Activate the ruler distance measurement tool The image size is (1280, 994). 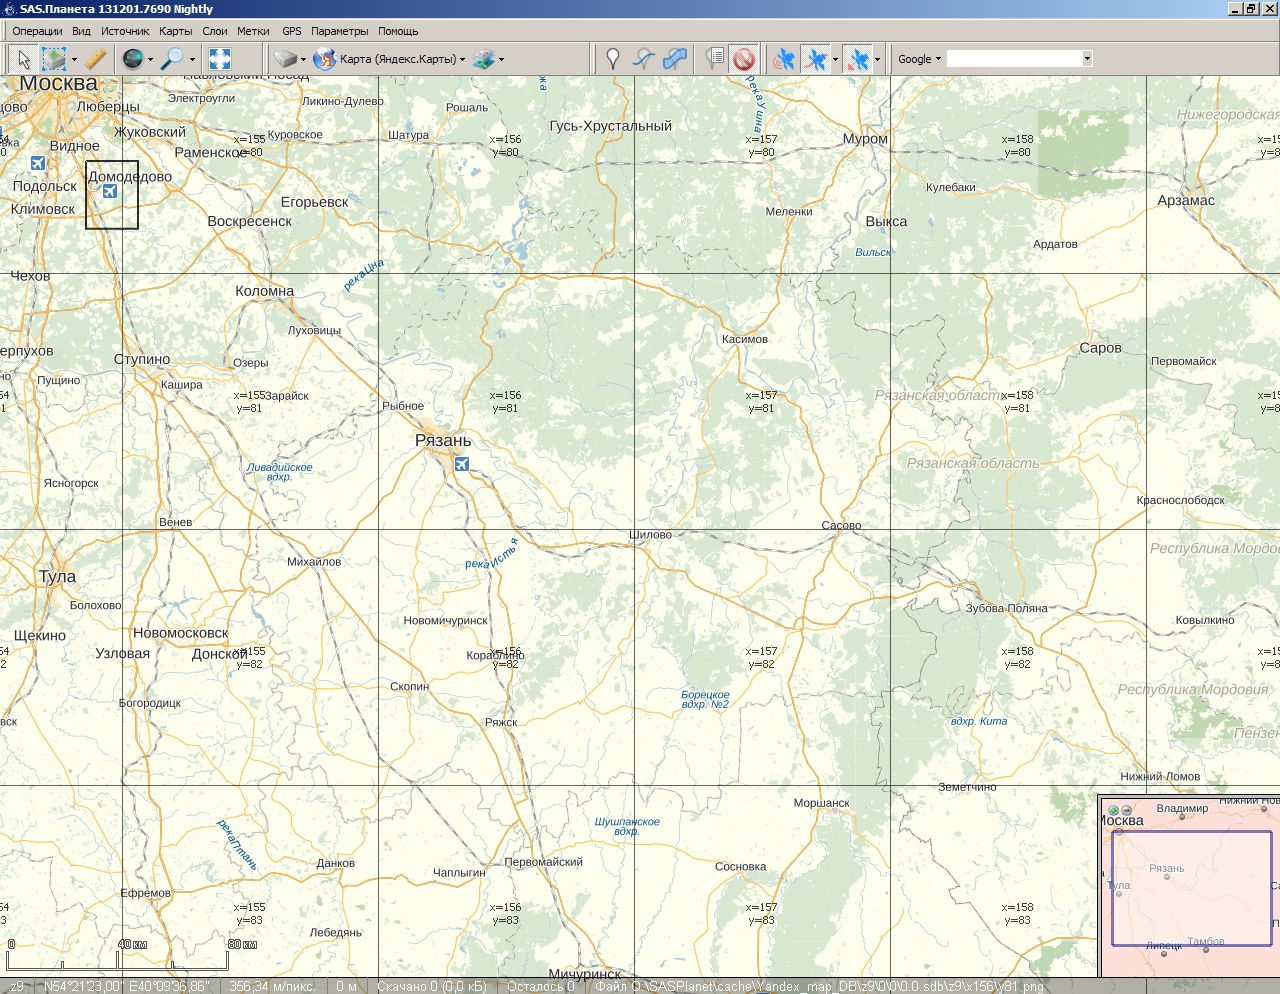pyautogui.click(x=96, y=59)
